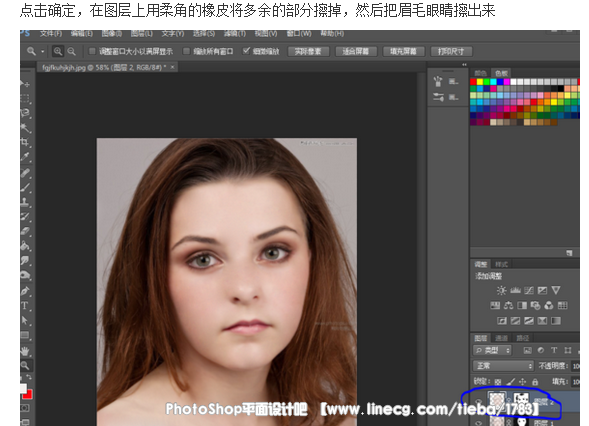The height and width of the screenshot is (426, 589).
Task: Select the Clone Stamp tool
Action: point(25,202)
